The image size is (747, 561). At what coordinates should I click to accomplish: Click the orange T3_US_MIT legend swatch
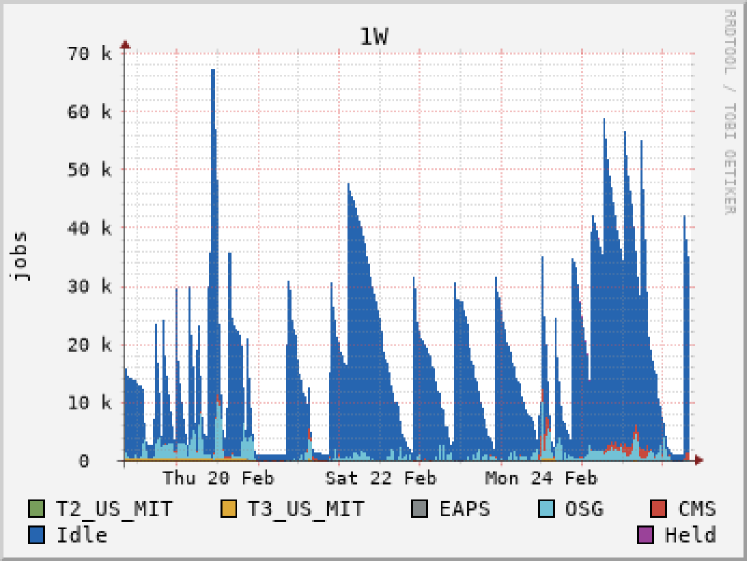(x=229, y=509)
